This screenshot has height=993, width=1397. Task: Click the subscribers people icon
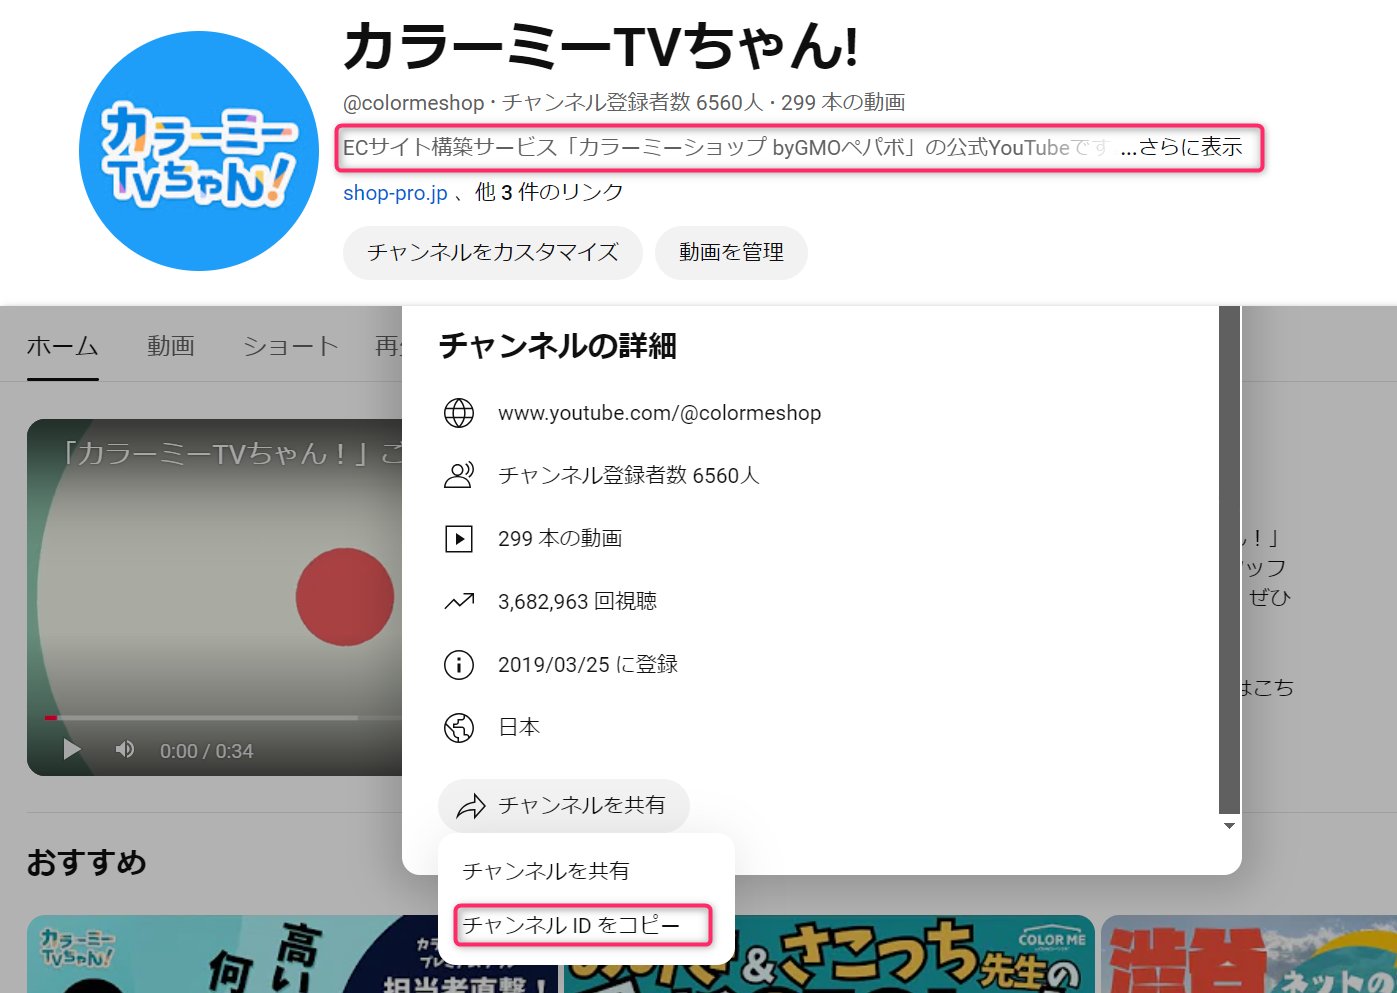tap(459, 475)
